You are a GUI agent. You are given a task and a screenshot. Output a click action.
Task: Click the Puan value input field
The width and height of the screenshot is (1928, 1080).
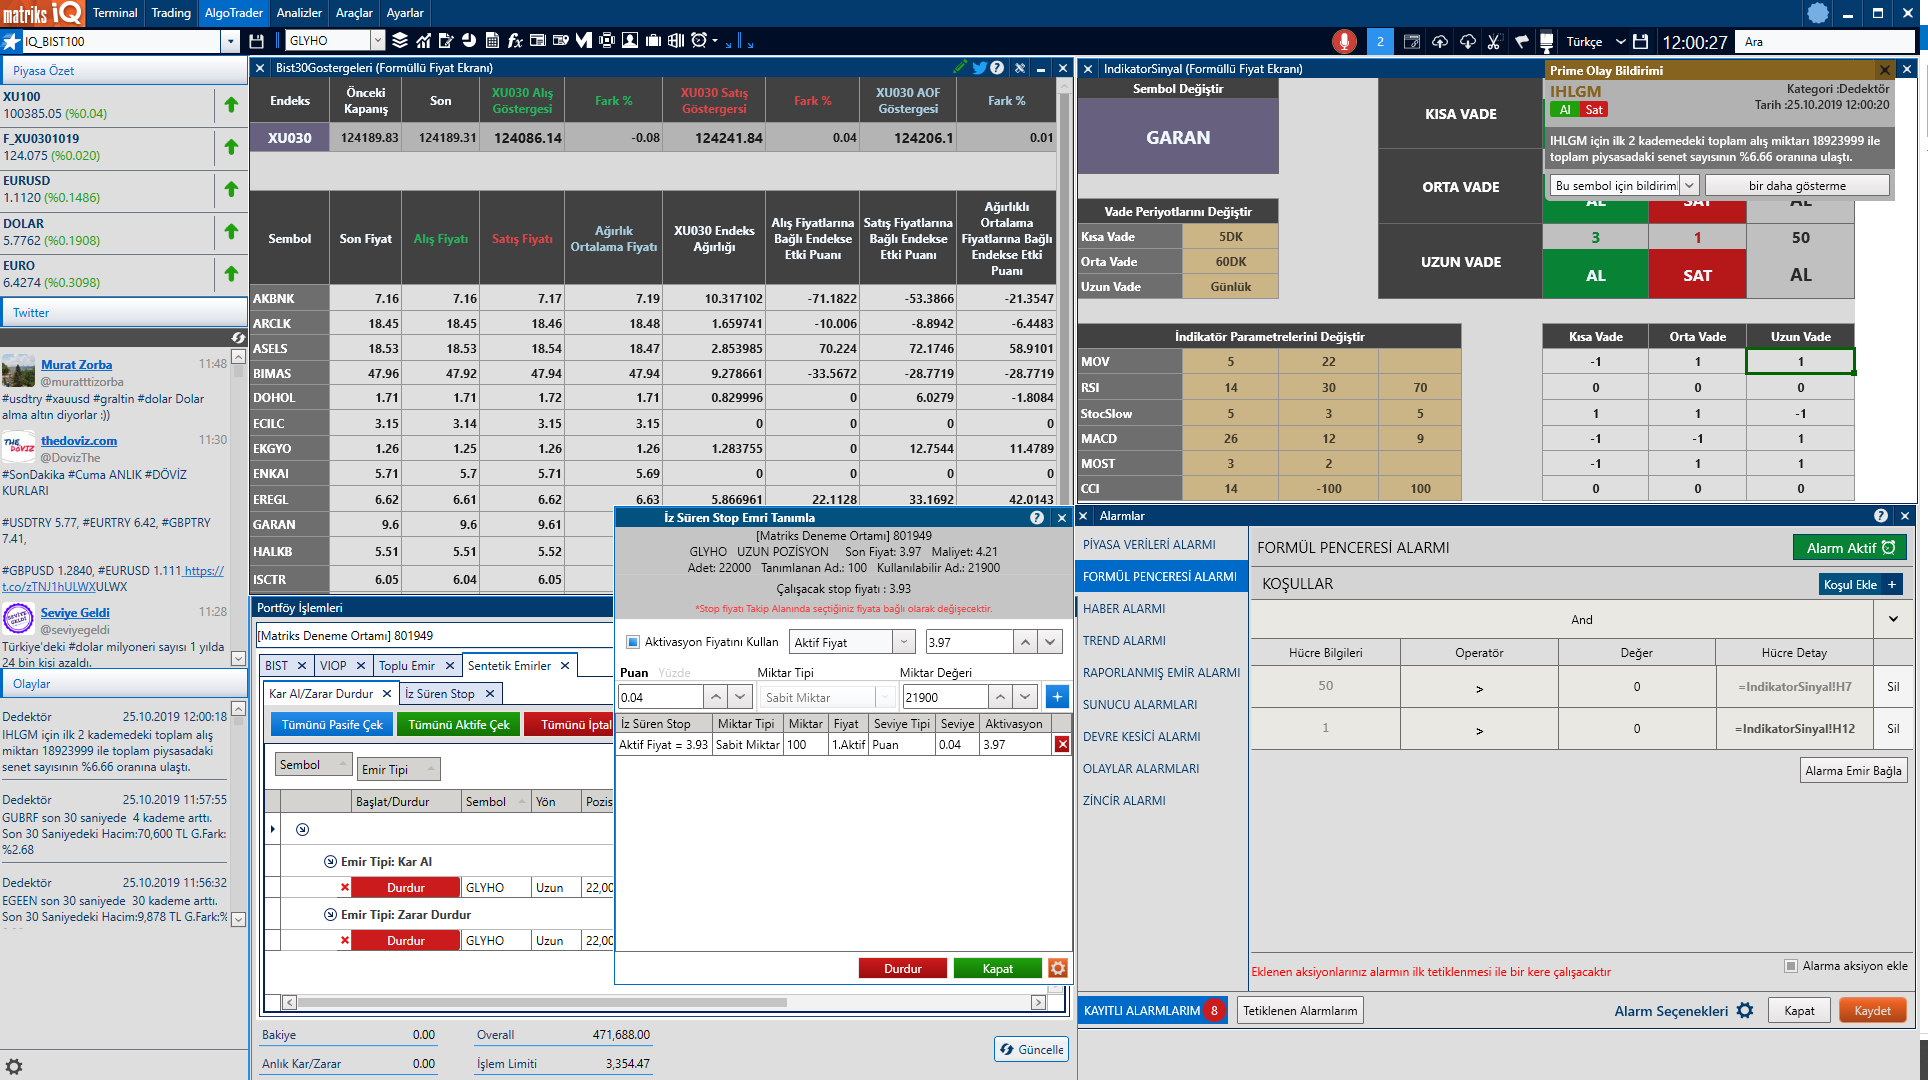point(660,697)
